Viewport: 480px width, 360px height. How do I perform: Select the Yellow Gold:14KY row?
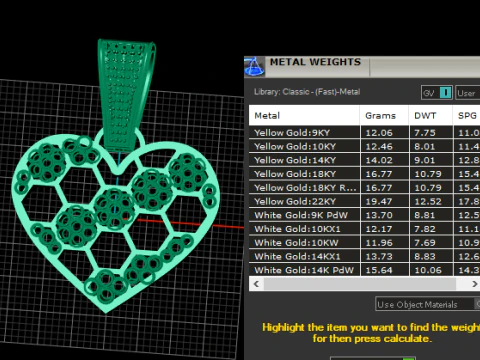click(x=365, y=160)
